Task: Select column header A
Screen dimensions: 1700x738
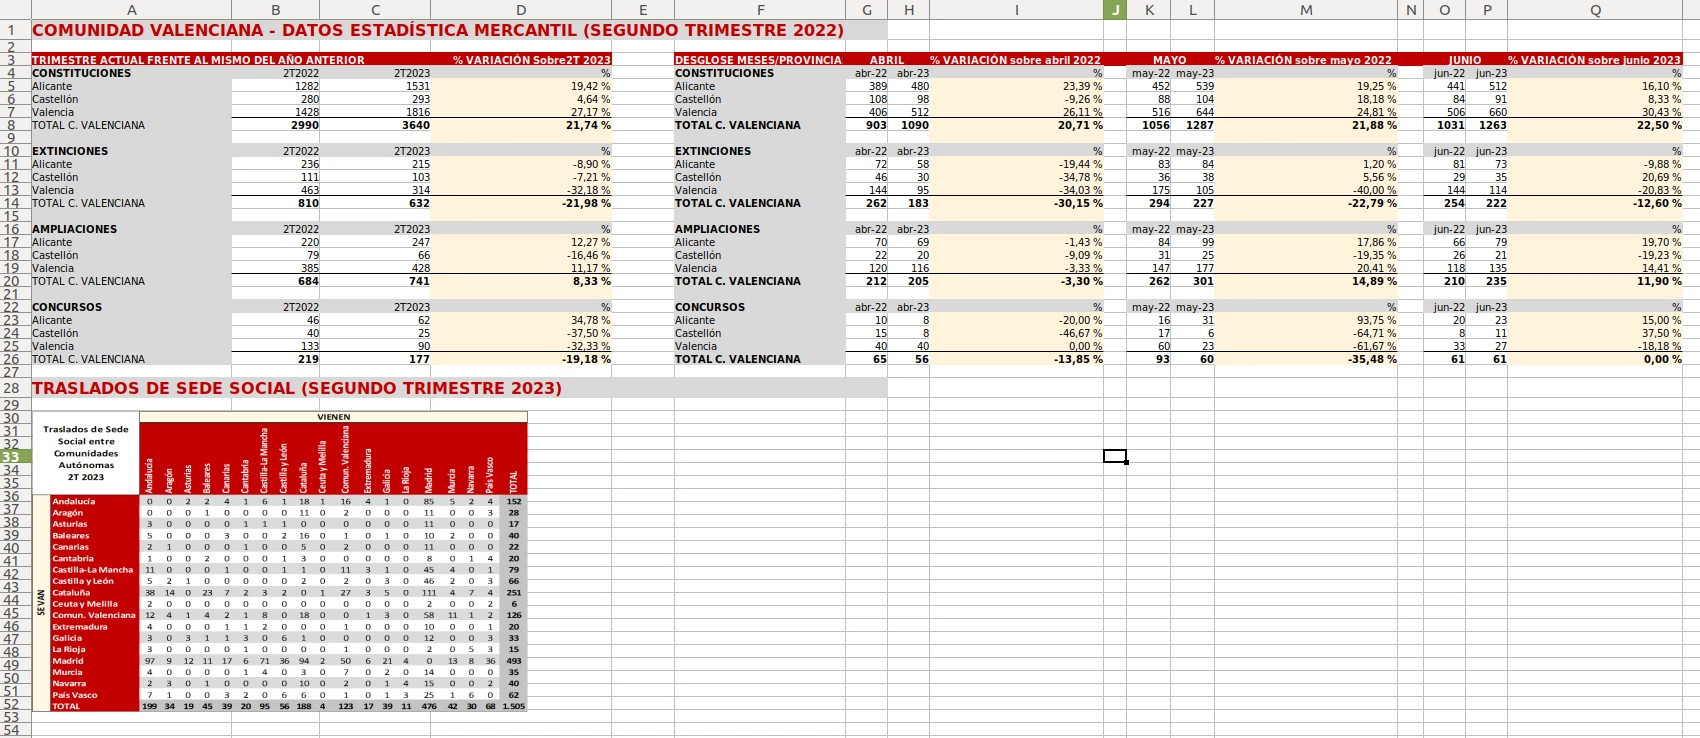Action: (x=131, y=10)
